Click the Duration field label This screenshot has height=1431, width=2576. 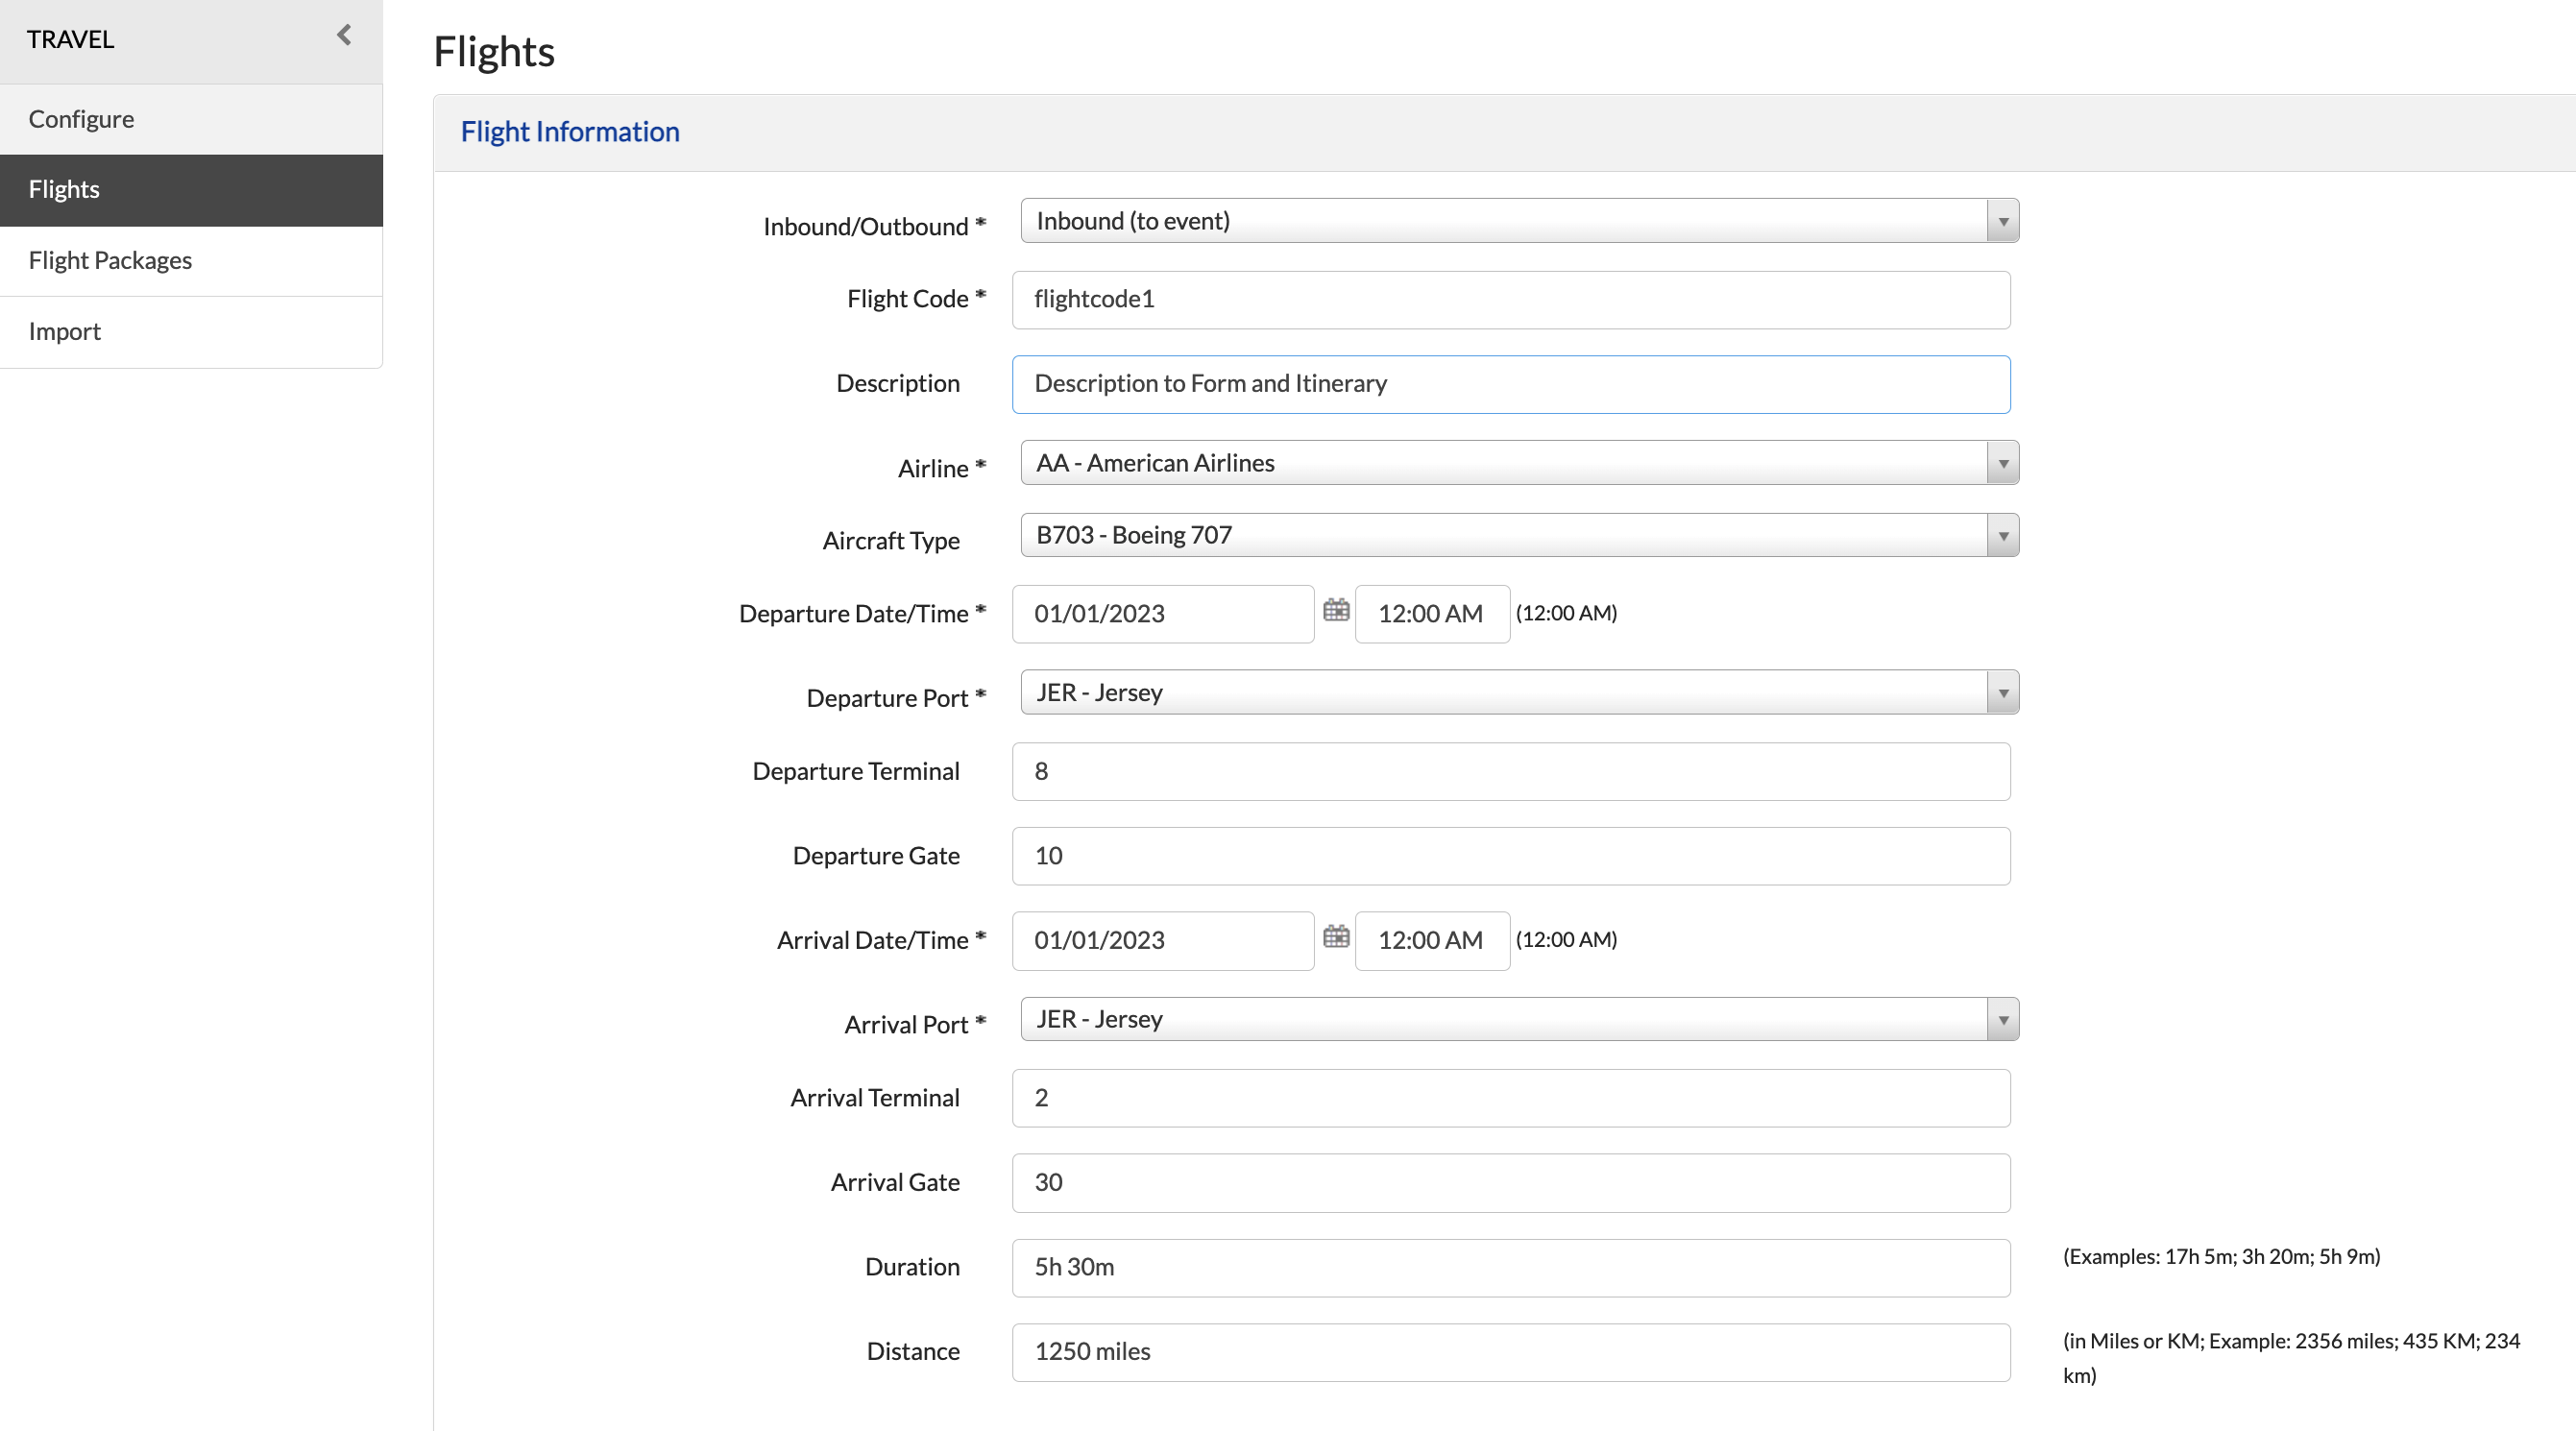point(912,1267)
